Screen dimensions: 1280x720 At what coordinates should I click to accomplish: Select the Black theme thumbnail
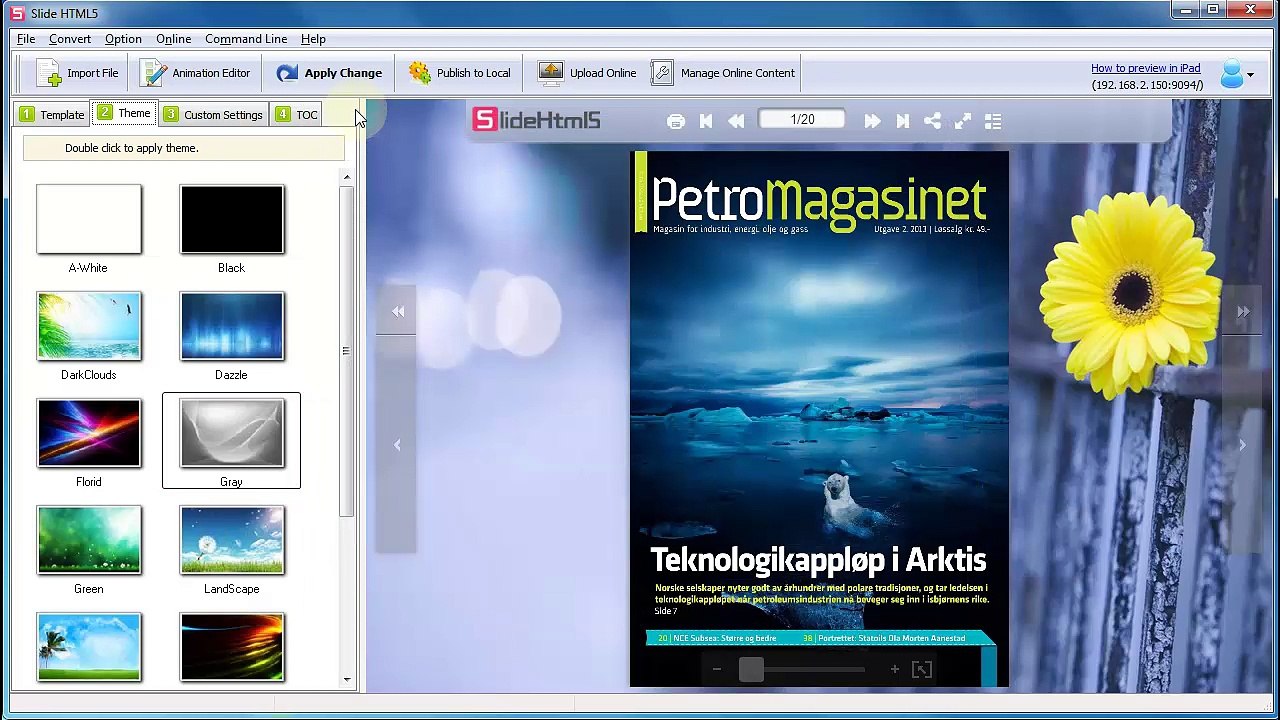click(x=232, y=219)
